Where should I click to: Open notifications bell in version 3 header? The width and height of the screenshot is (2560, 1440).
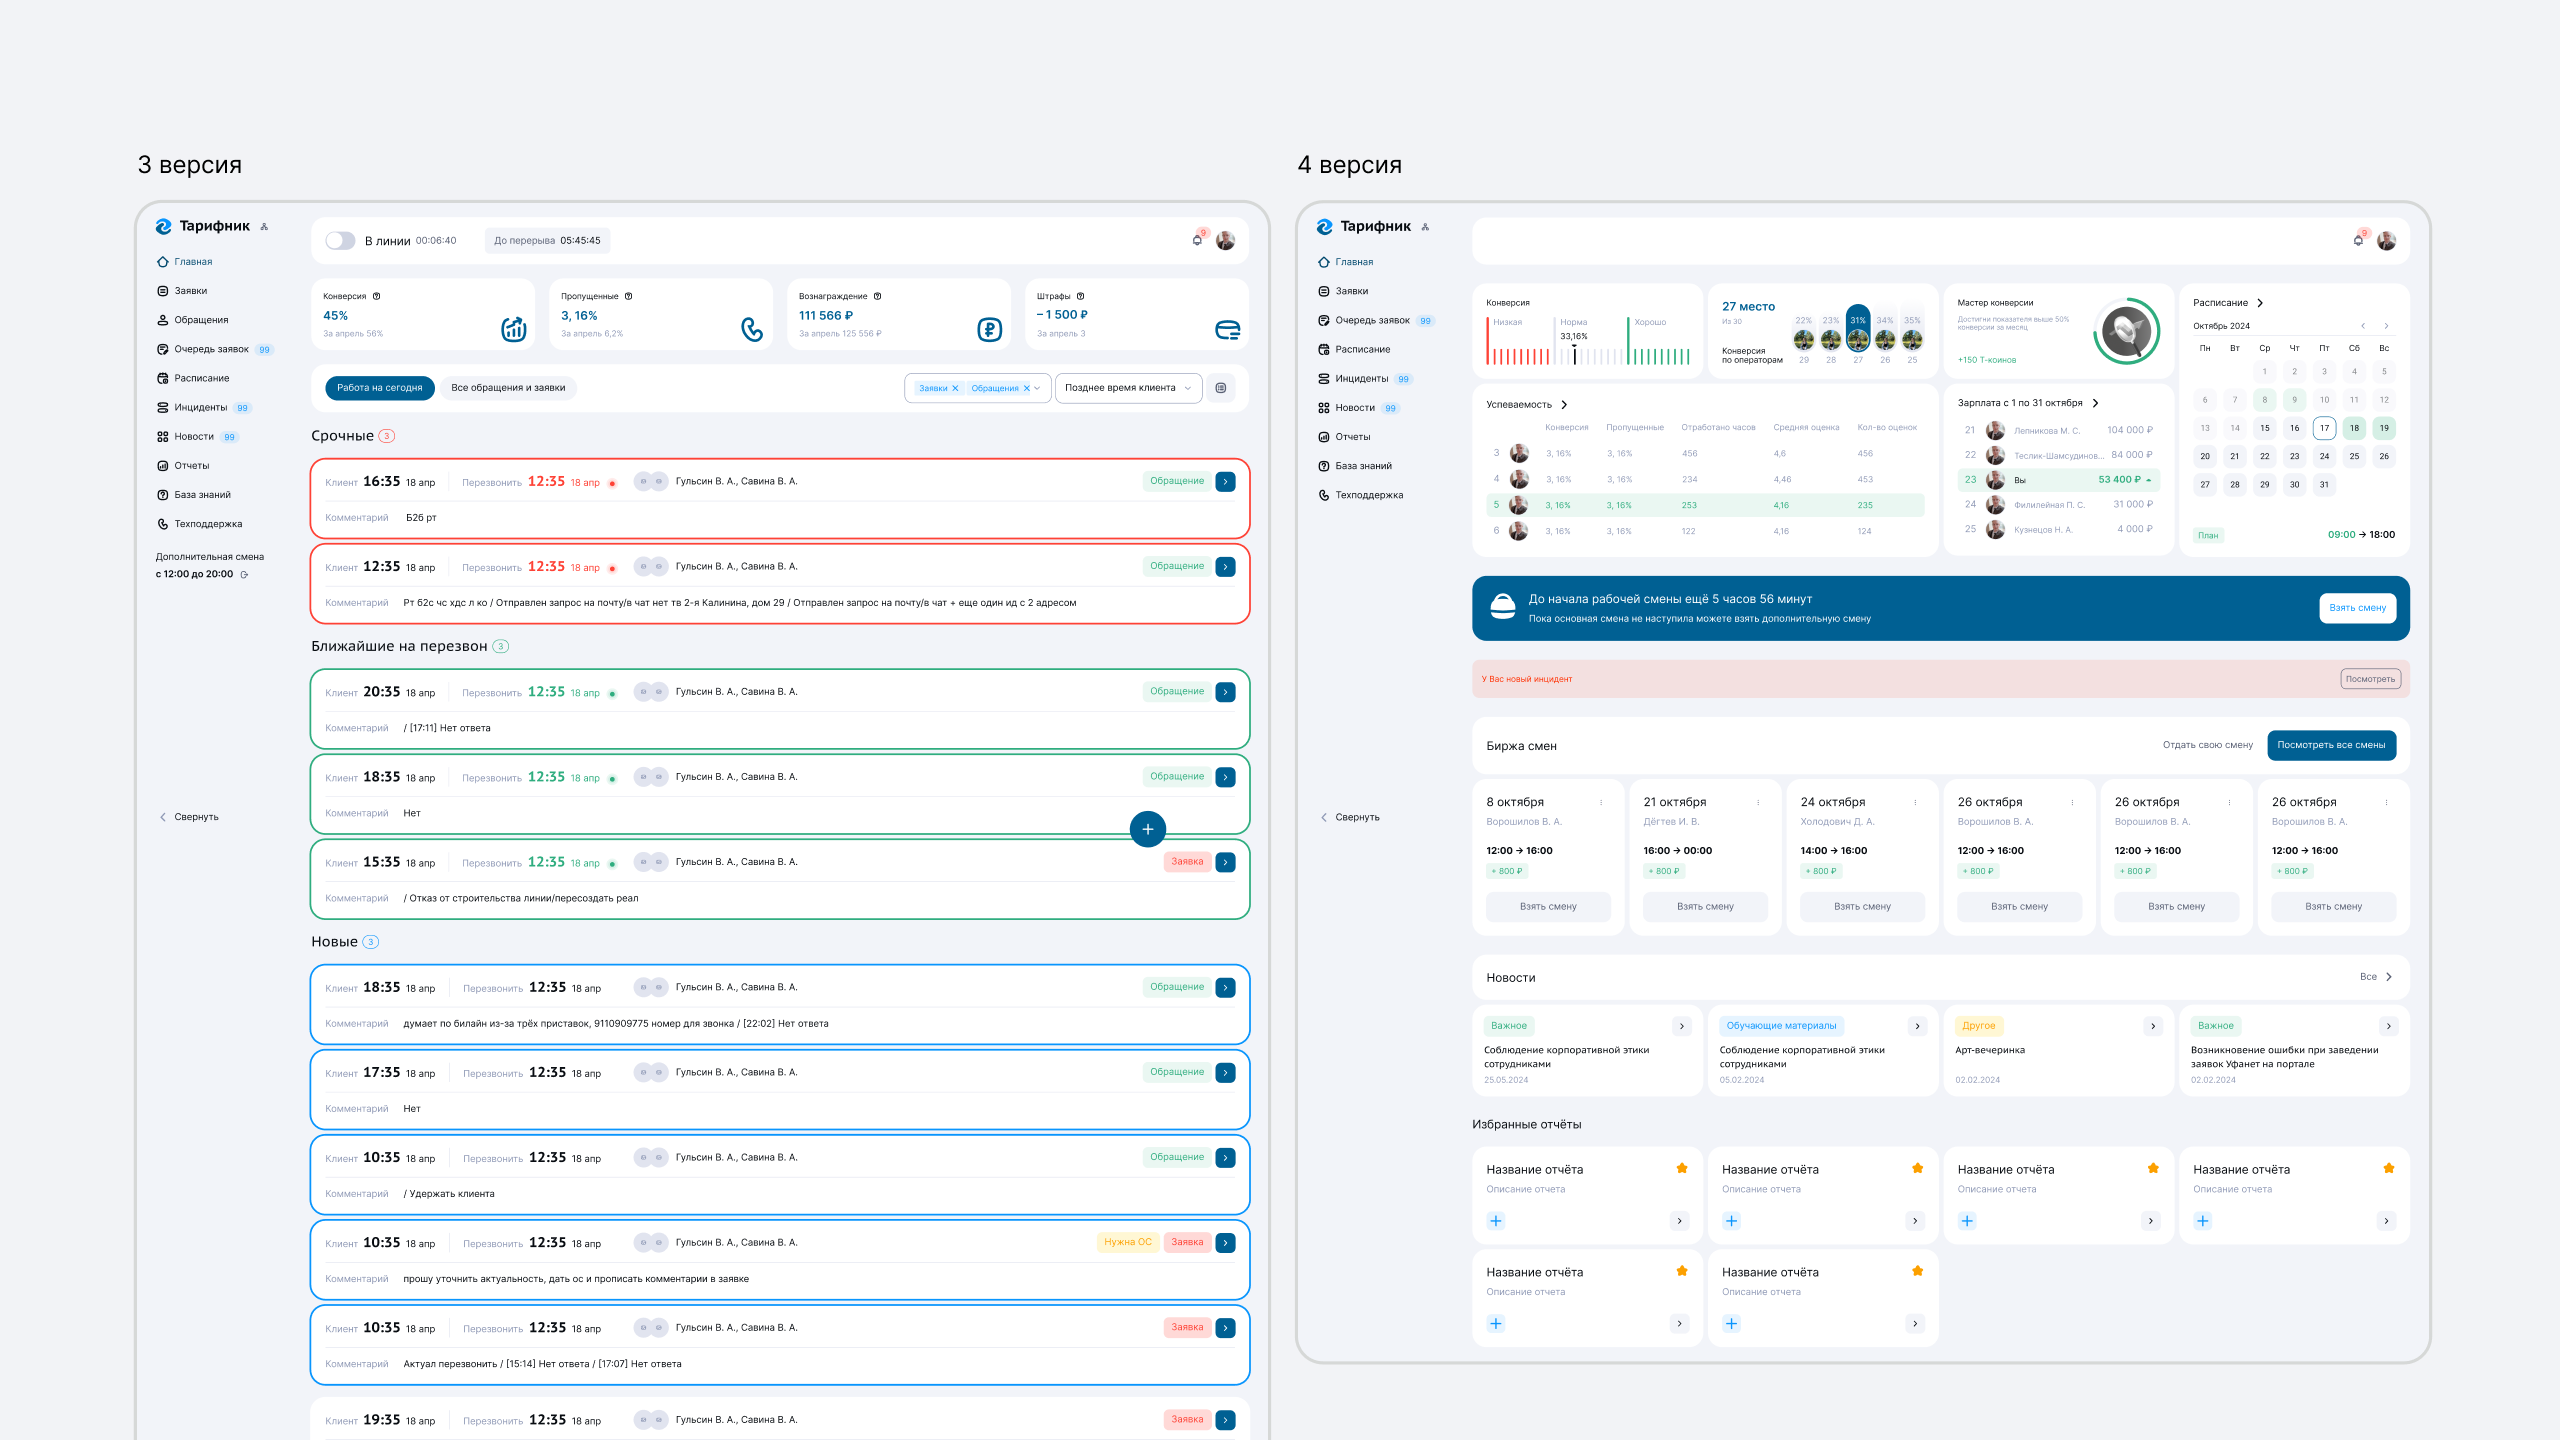click(x=1197, y=240)
